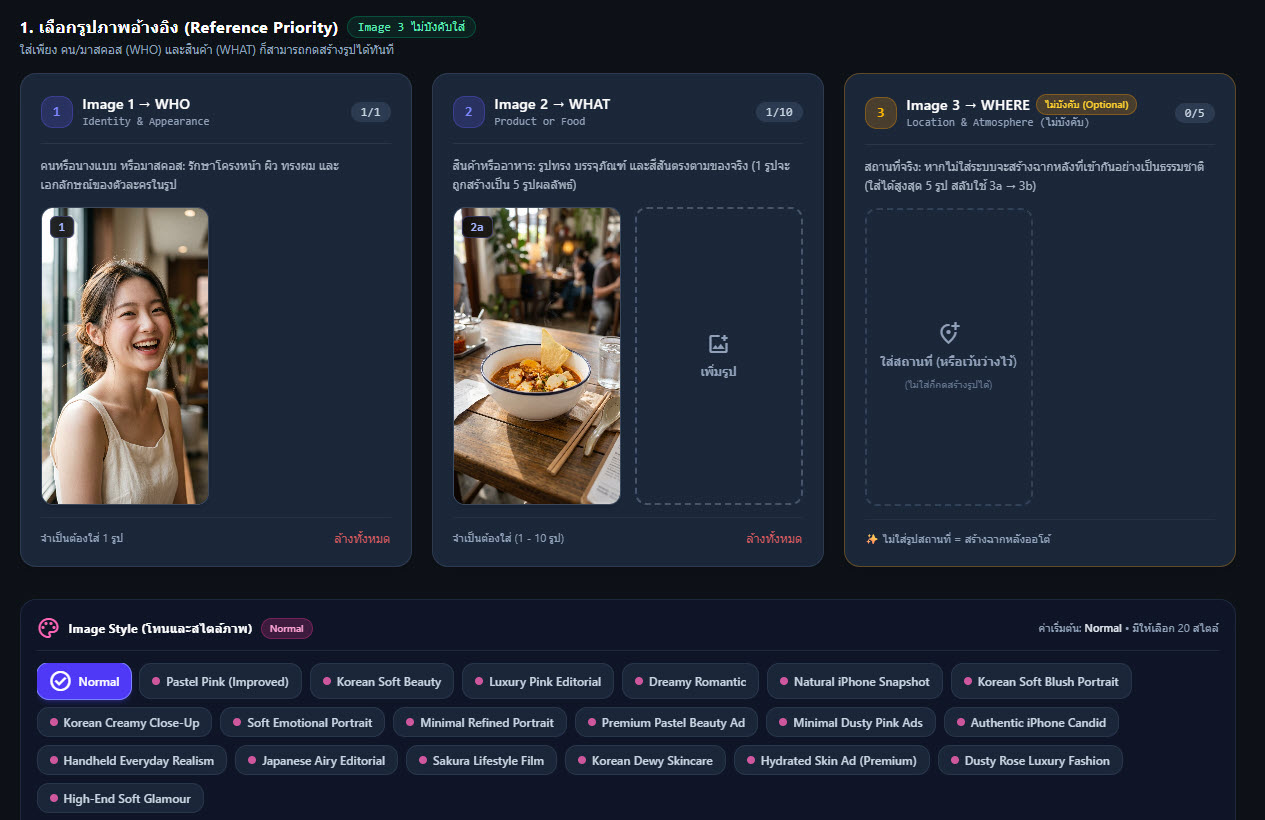
Task: Pick the Korean Creamy Close-Up style
Action: point(125,722)
